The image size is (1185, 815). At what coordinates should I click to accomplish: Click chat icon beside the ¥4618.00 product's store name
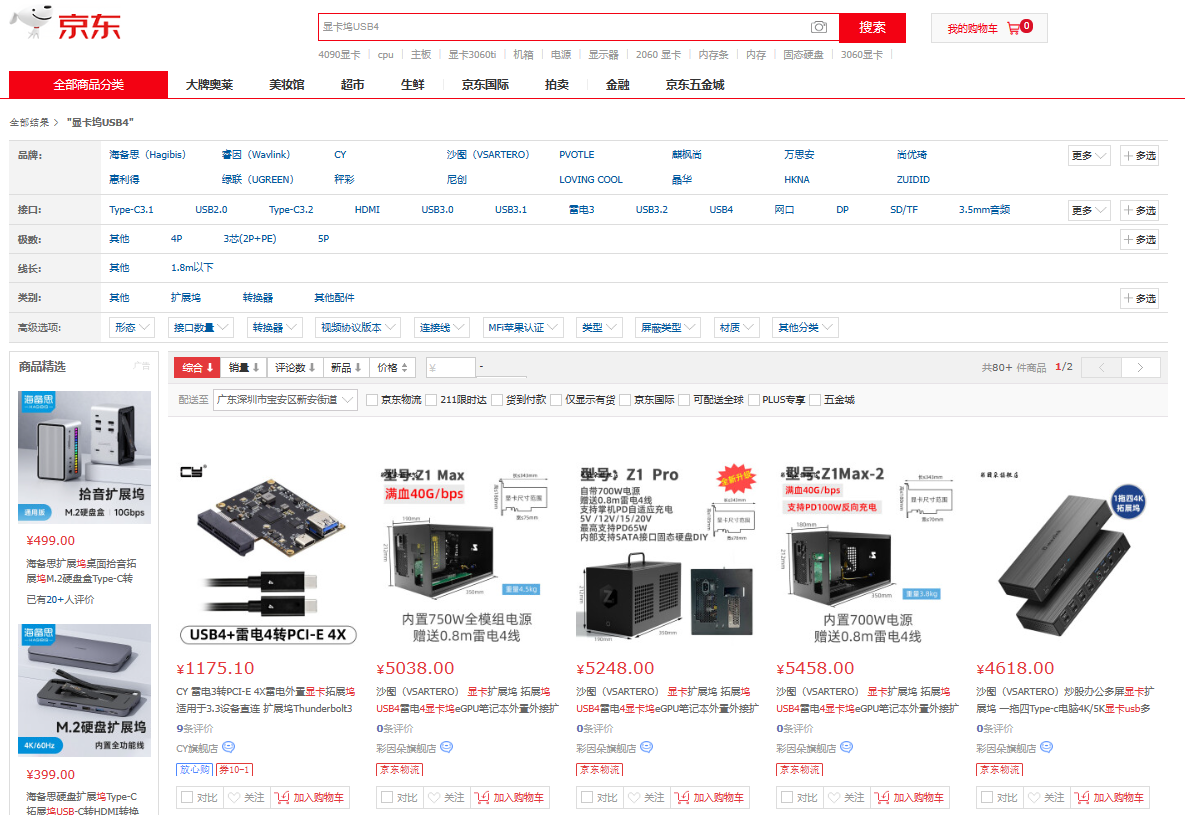1047,747
